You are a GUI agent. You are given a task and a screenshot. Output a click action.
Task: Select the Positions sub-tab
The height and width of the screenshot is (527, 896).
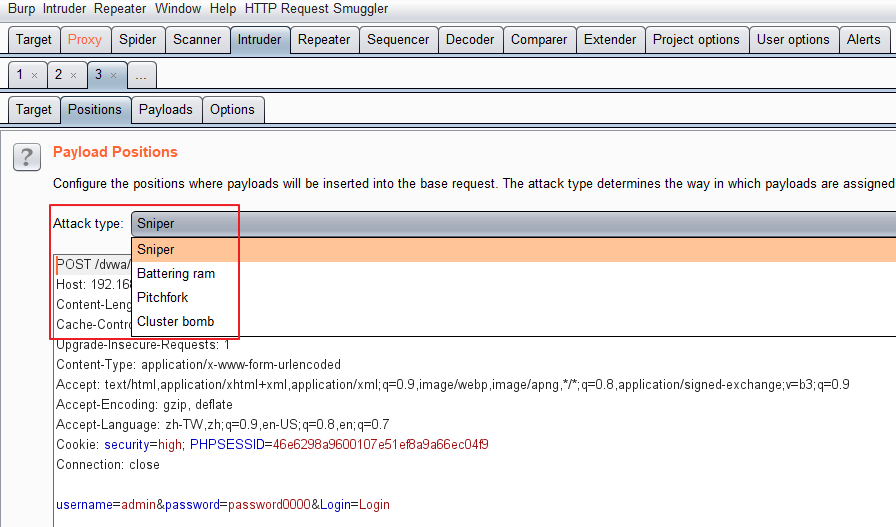point(95,109)
